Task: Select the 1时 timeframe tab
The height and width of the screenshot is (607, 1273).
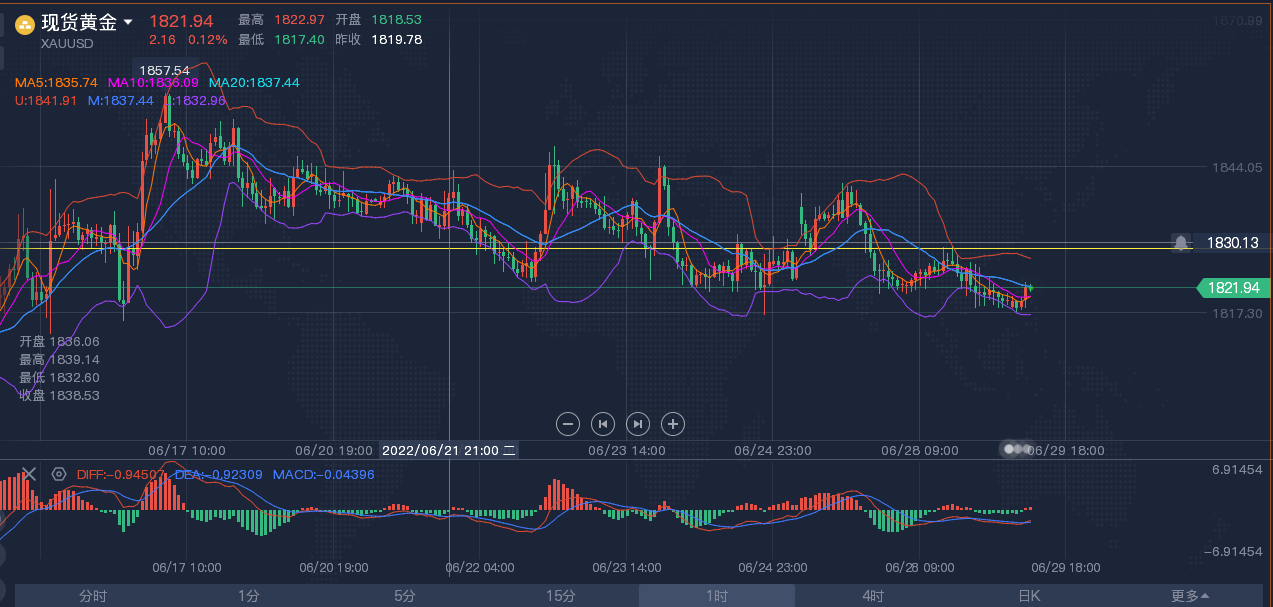Action: coord(717,596)
